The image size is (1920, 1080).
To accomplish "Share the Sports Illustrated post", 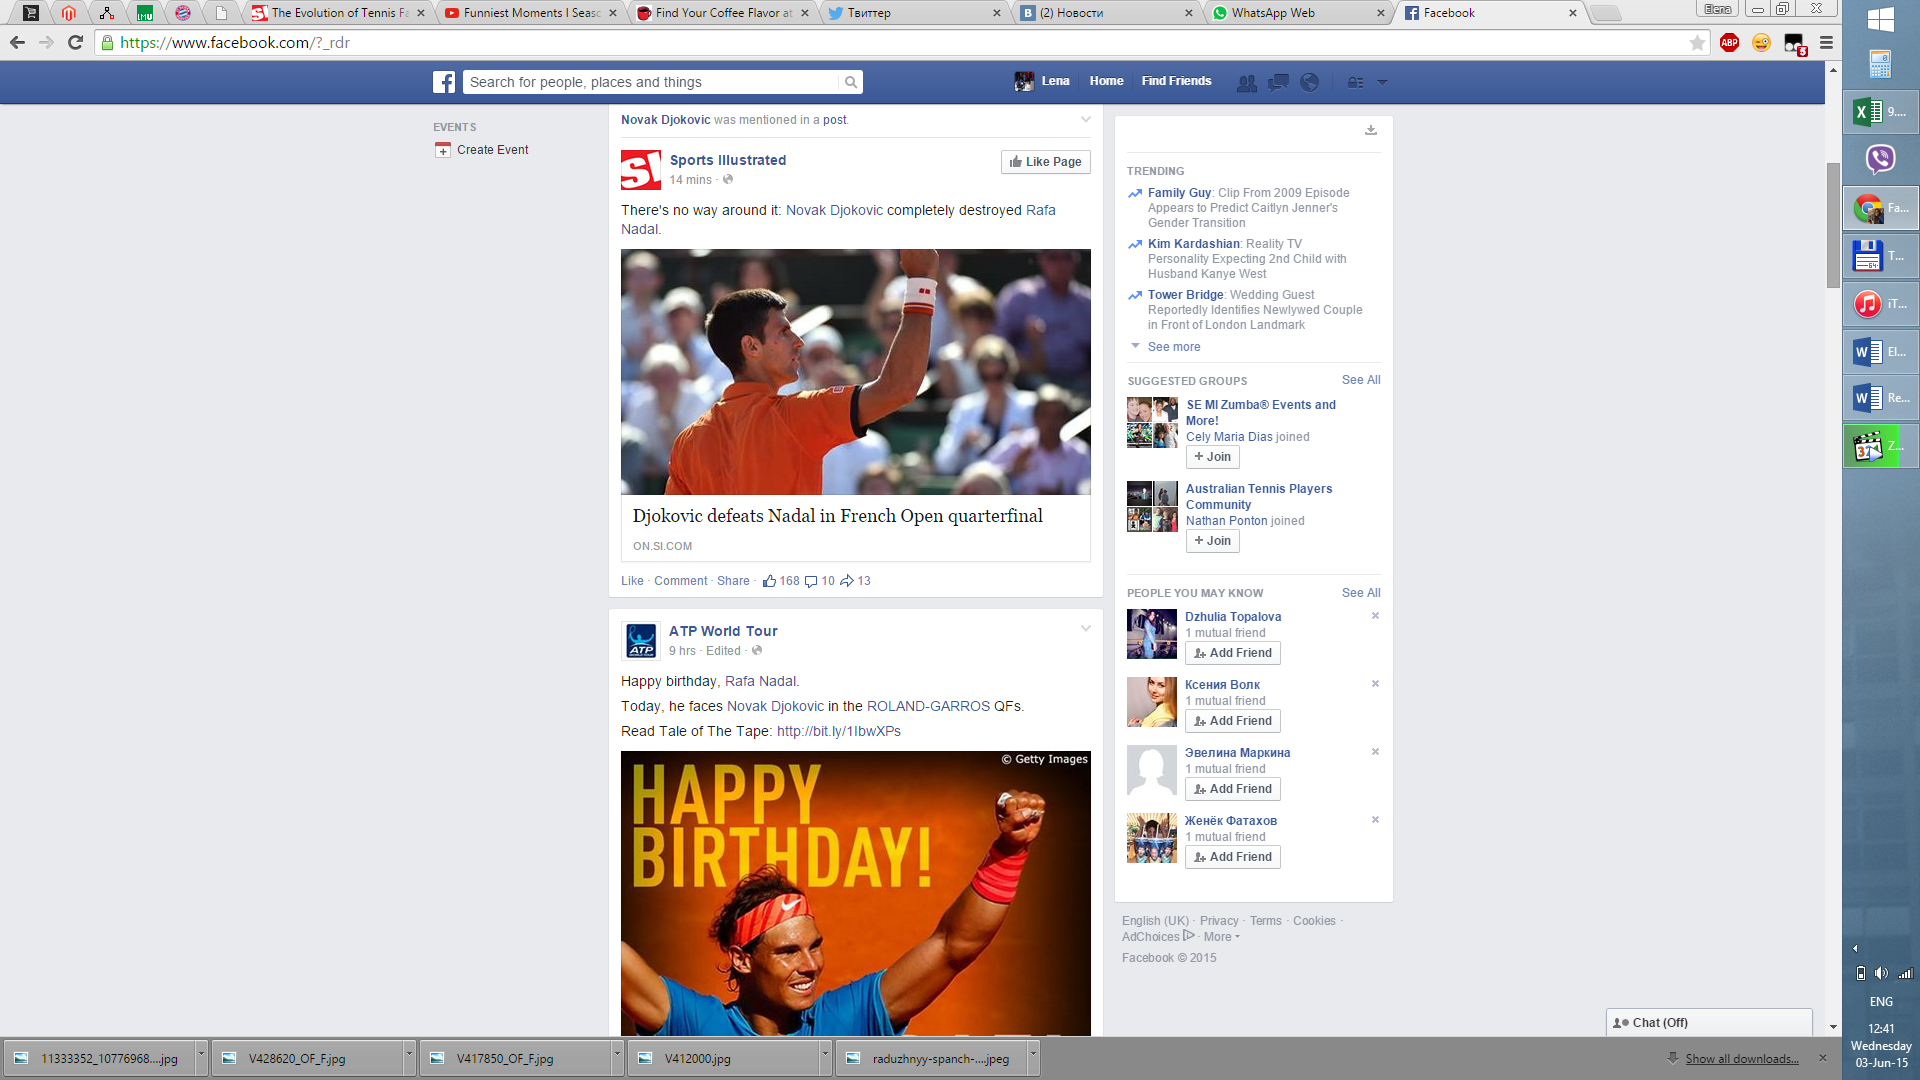I will 733,581.
